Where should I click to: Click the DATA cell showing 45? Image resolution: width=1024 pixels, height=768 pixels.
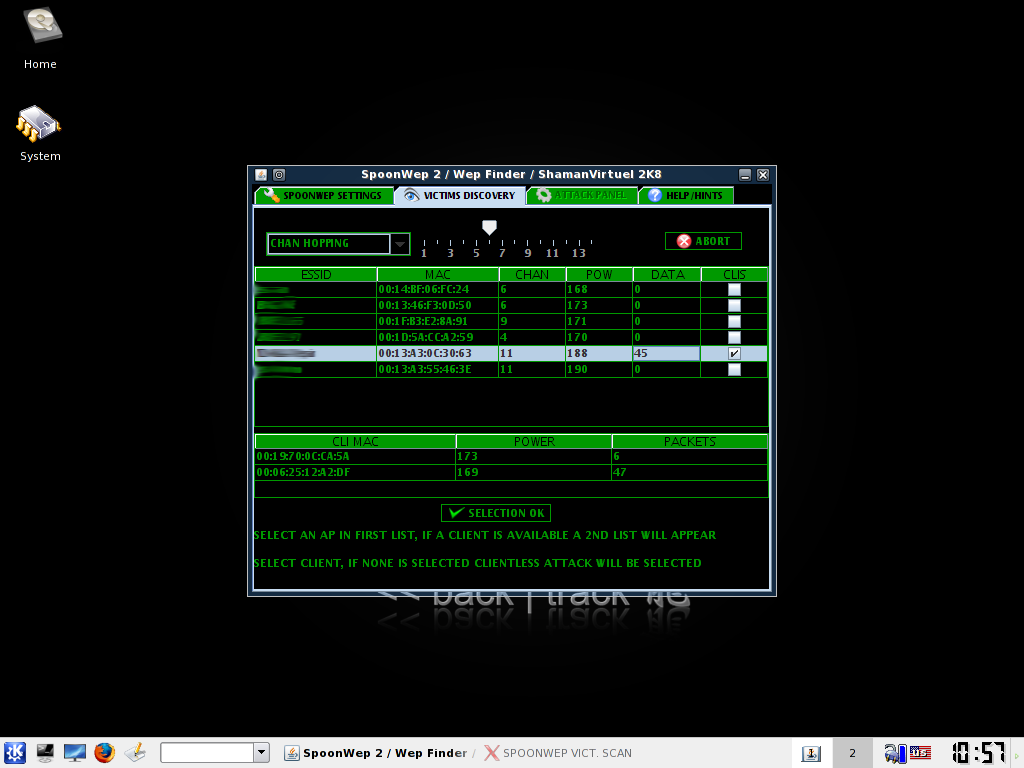(666, 353)
